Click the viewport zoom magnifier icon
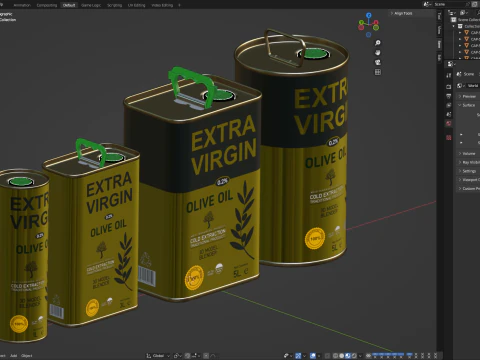480x360 pixels. (x=378, y=43)
